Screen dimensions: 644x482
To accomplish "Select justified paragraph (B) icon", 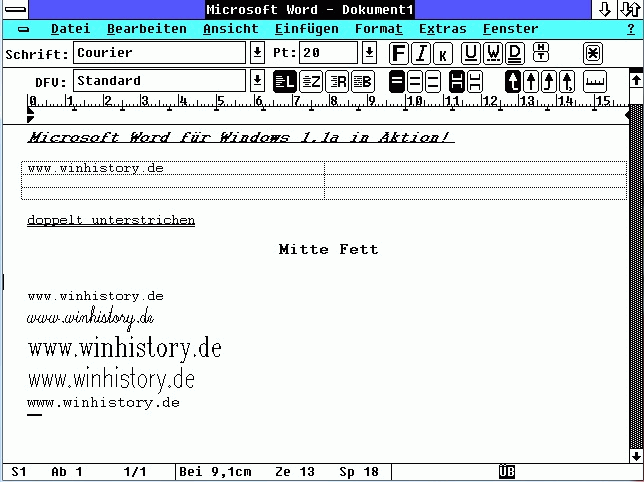I will click(363, 81).
